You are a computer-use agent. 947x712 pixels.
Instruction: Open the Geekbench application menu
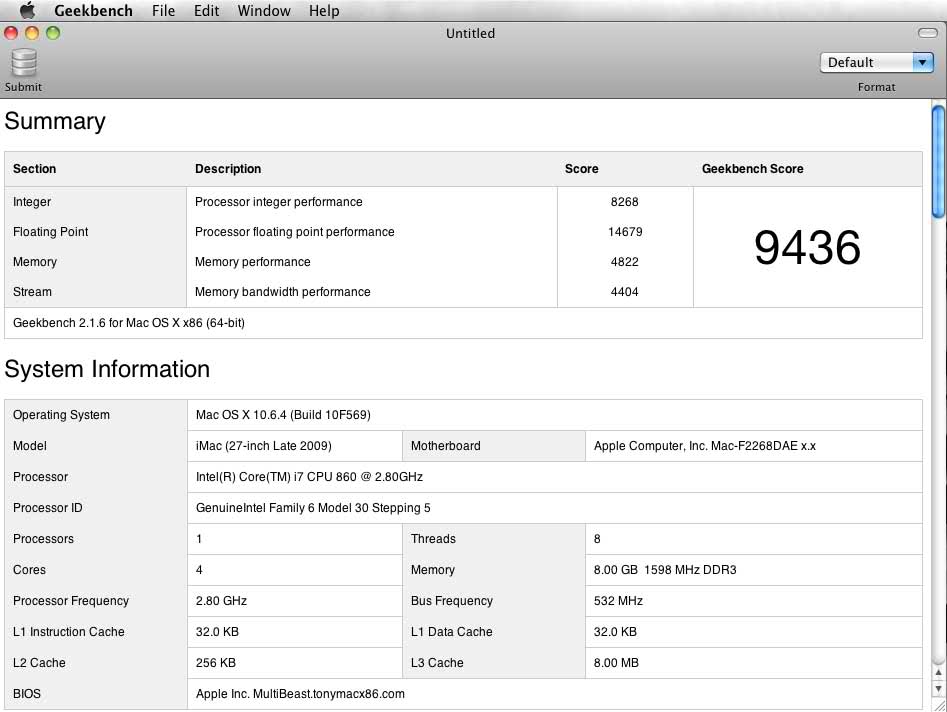click(x=93, y=10)
